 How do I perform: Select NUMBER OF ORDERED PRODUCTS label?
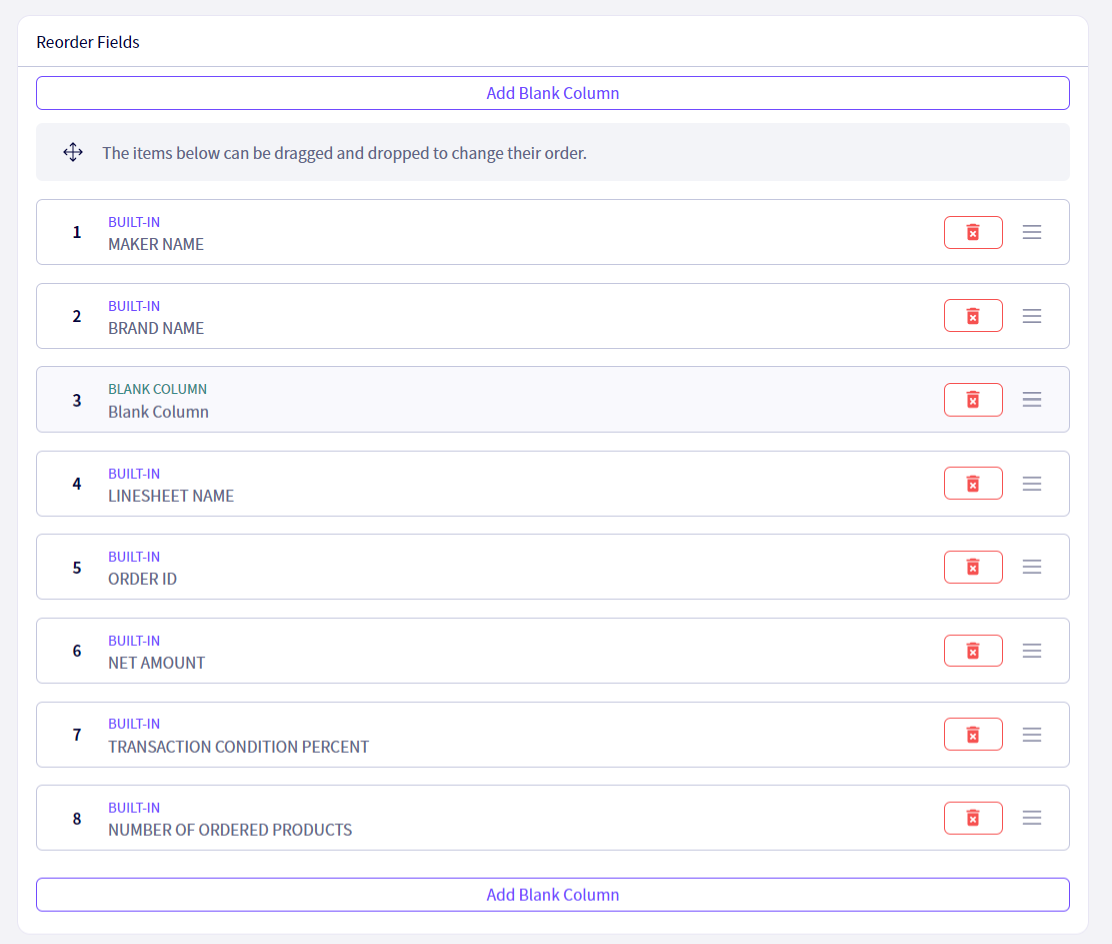pyautogui.click(x=230, y=830)
